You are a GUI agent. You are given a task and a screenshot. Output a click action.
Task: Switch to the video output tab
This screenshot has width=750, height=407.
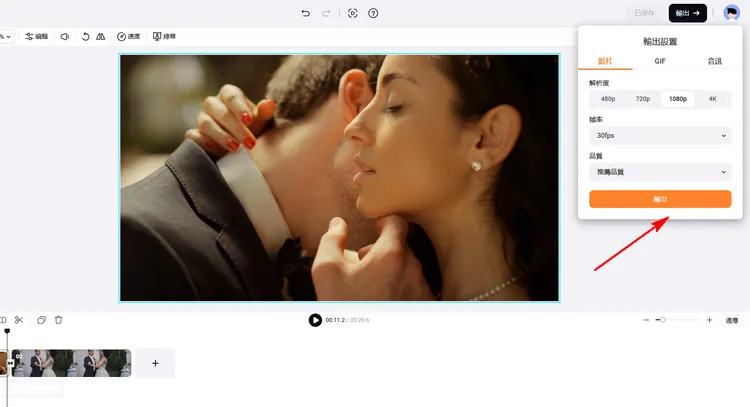pyautogui.click(x=605, y=61)
